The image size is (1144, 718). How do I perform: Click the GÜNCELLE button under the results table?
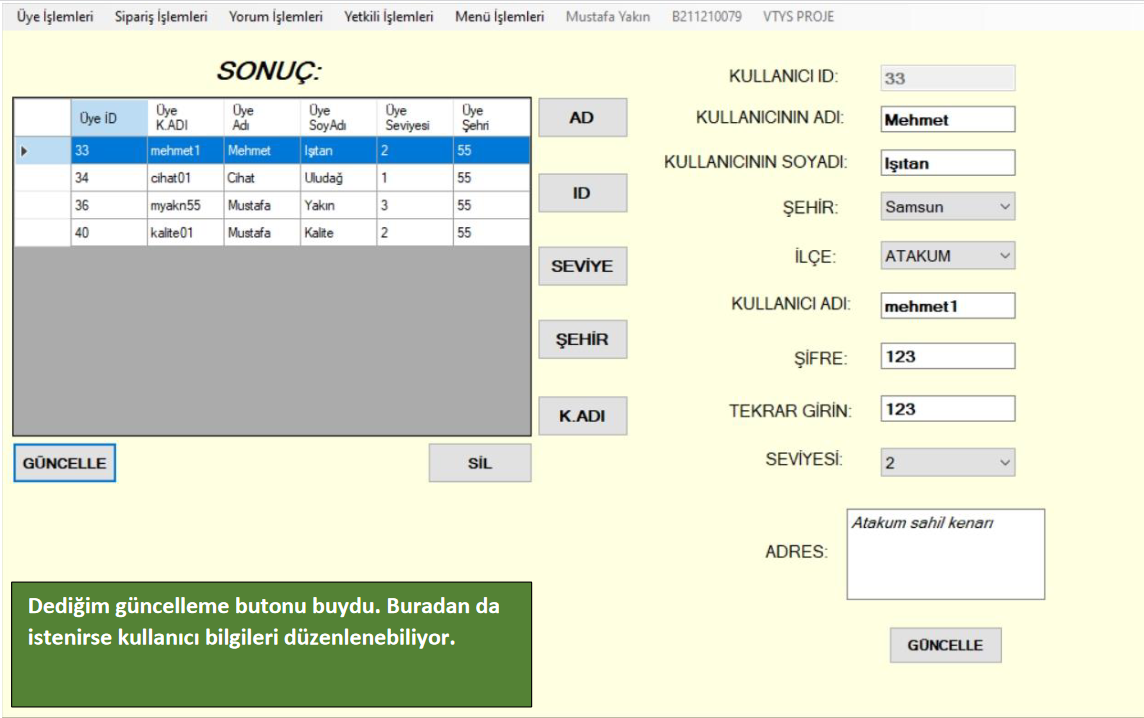coord(65,463)
